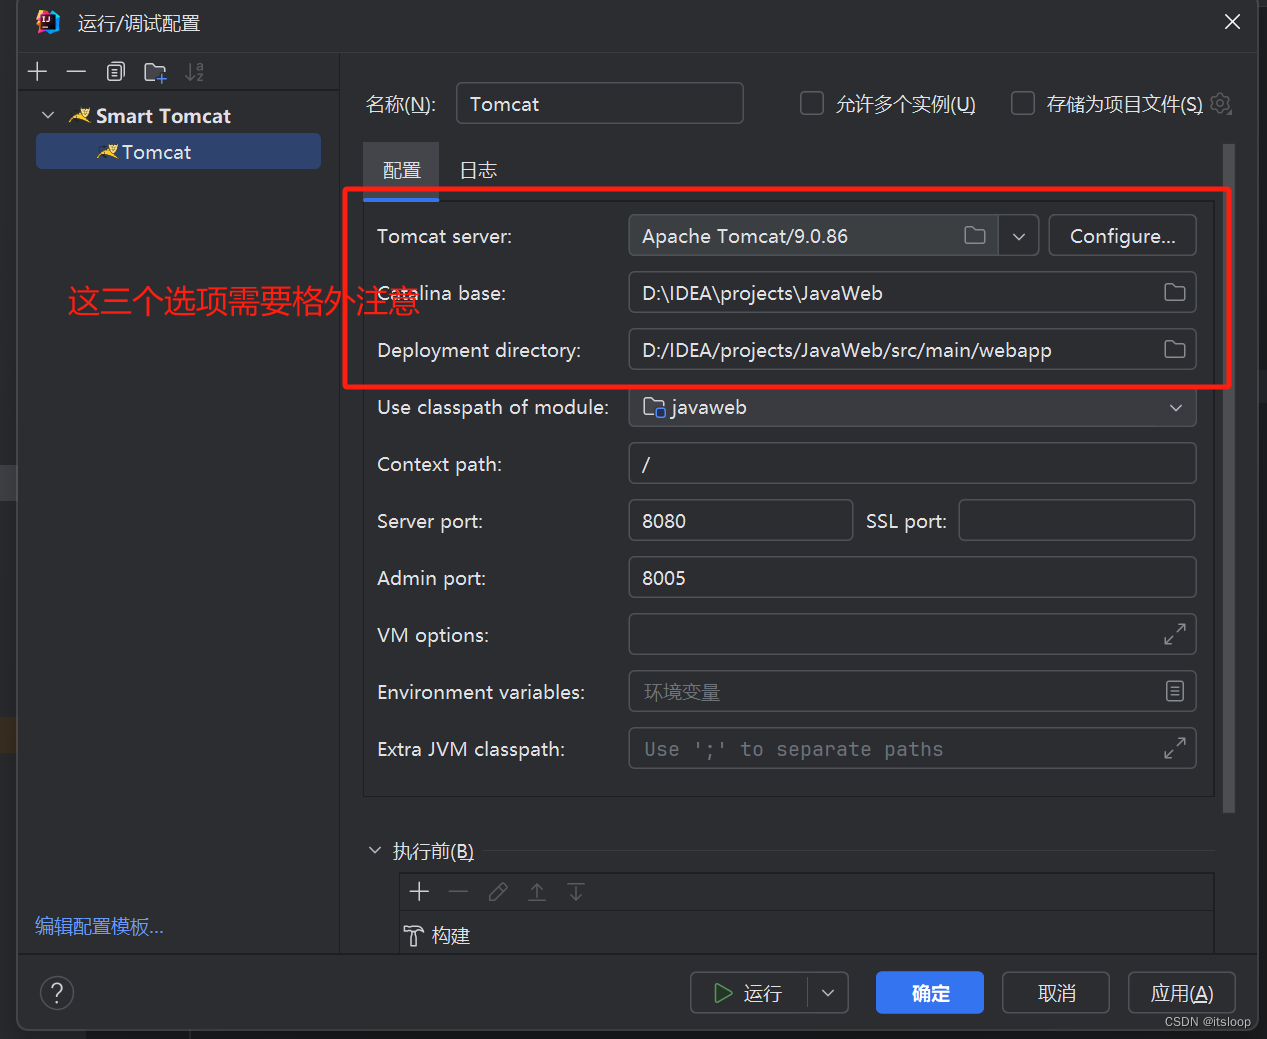The width and height of the screenshot is (1267, 1039).
Task: Browse folder icon in Tomcat server field
Action: [975, 236]
